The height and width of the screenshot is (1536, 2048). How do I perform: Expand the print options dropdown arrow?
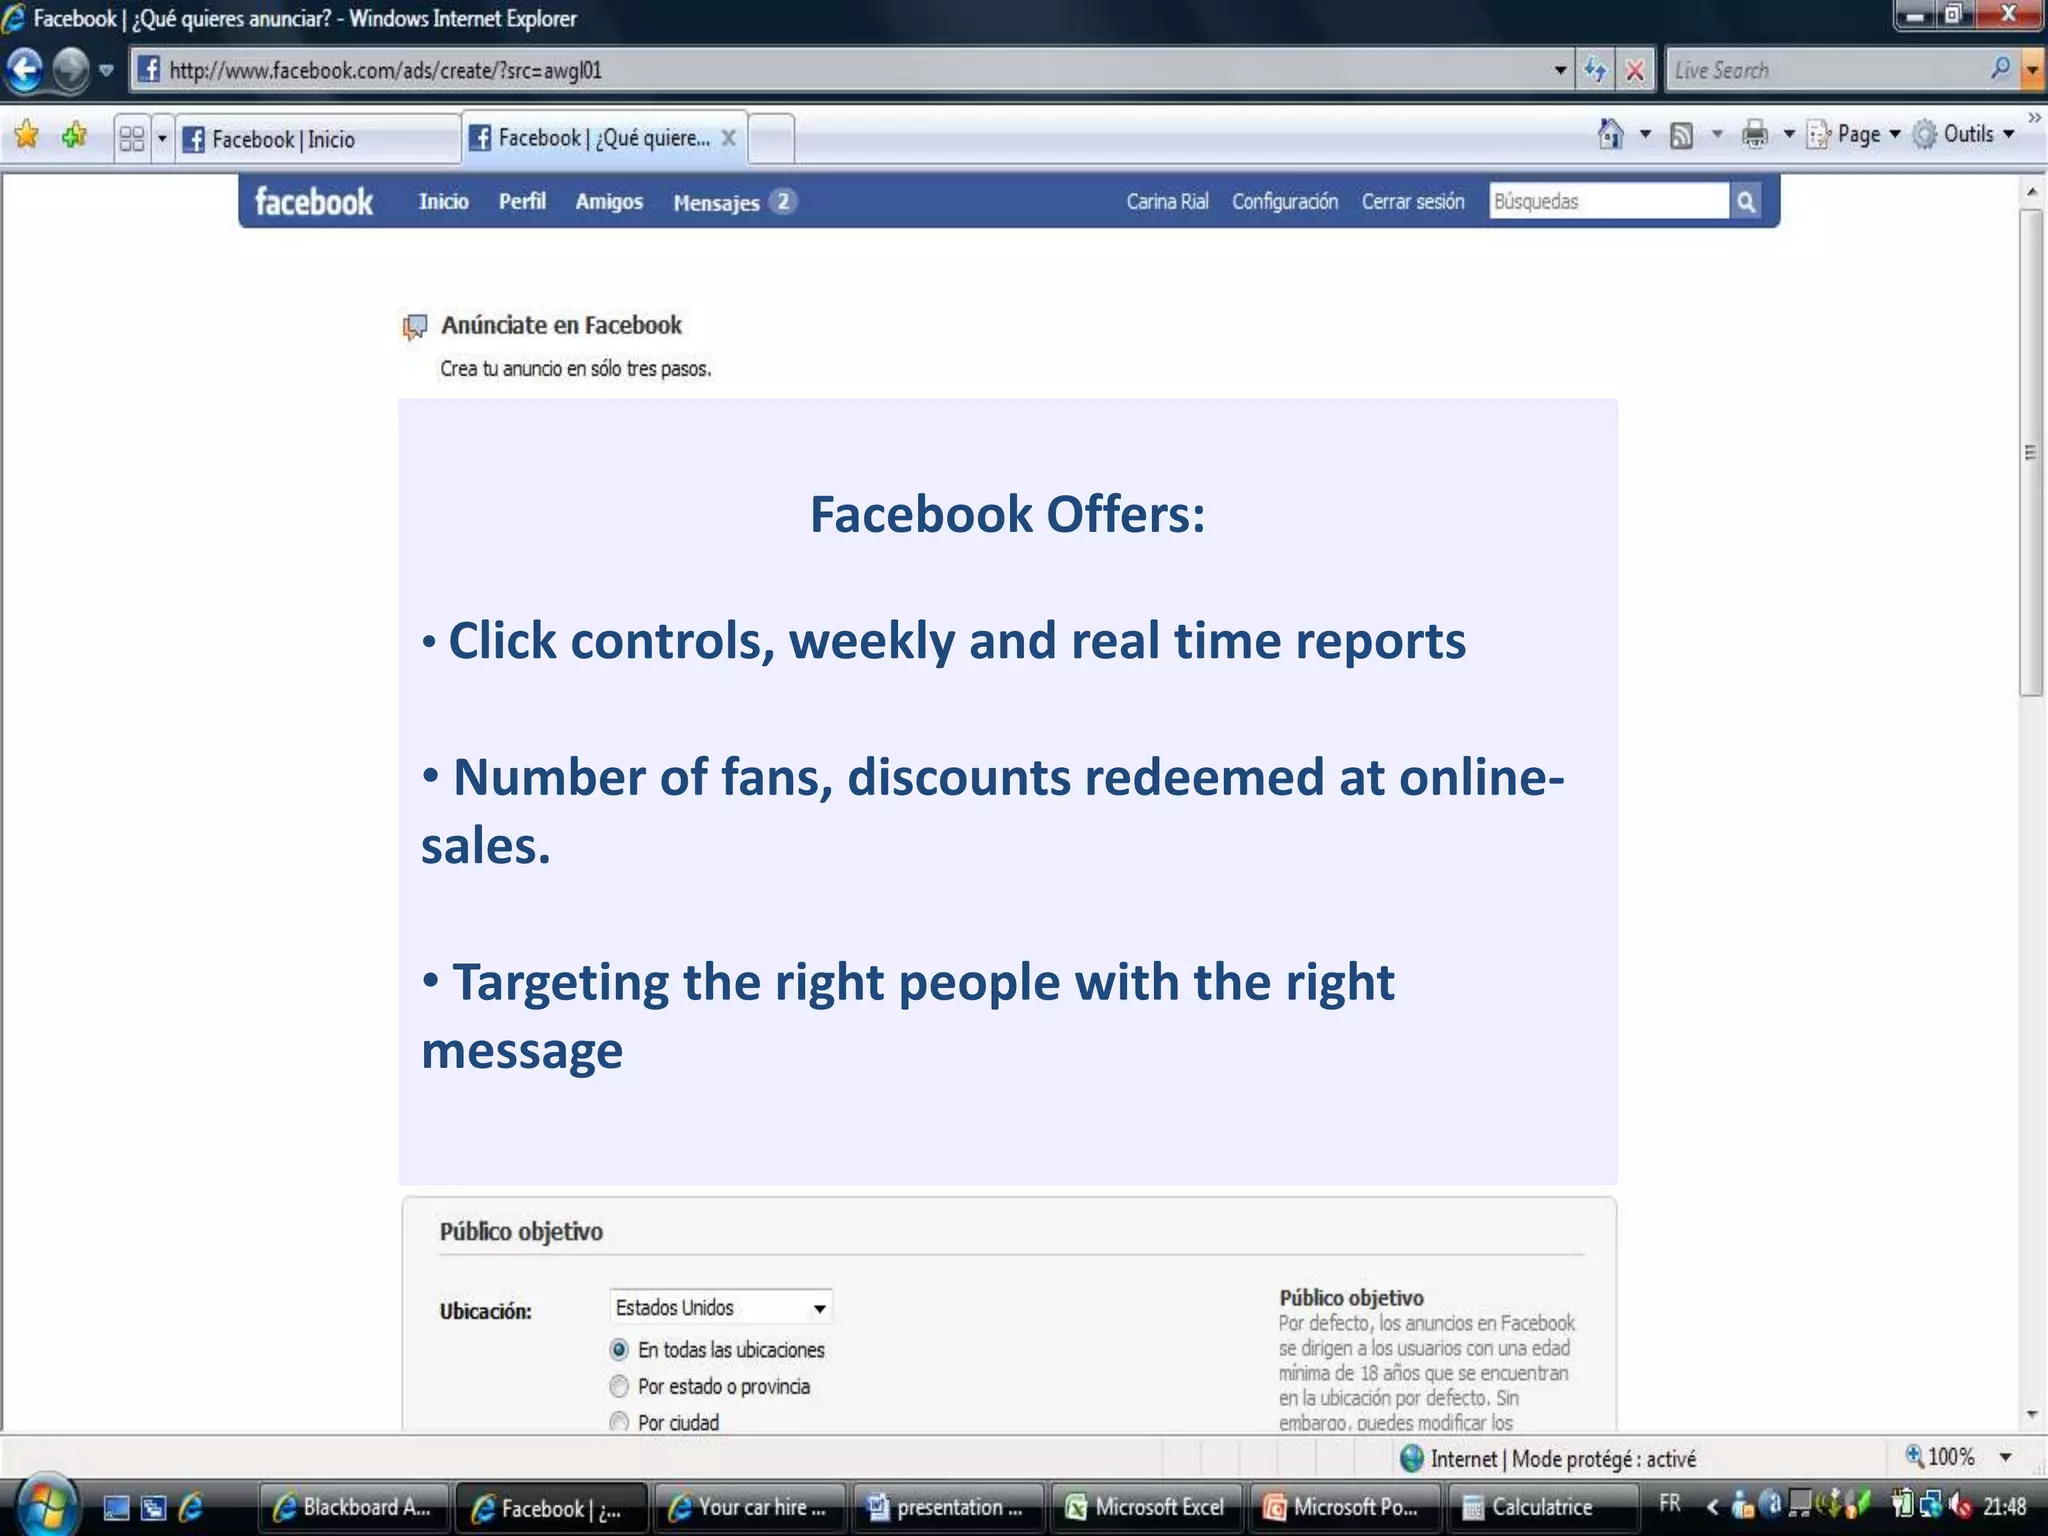(x=1790, y=134)
